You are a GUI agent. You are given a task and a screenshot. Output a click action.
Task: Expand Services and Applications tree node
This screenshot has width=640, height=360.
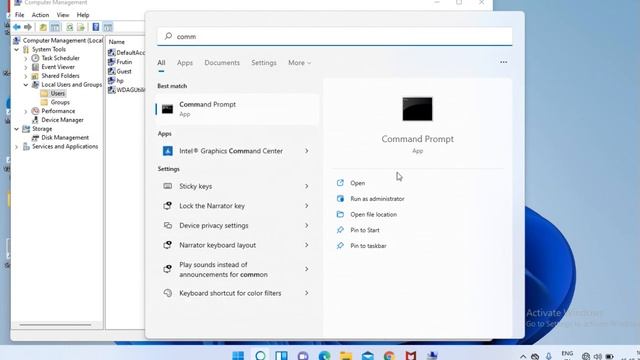click(x=17, y=147)
